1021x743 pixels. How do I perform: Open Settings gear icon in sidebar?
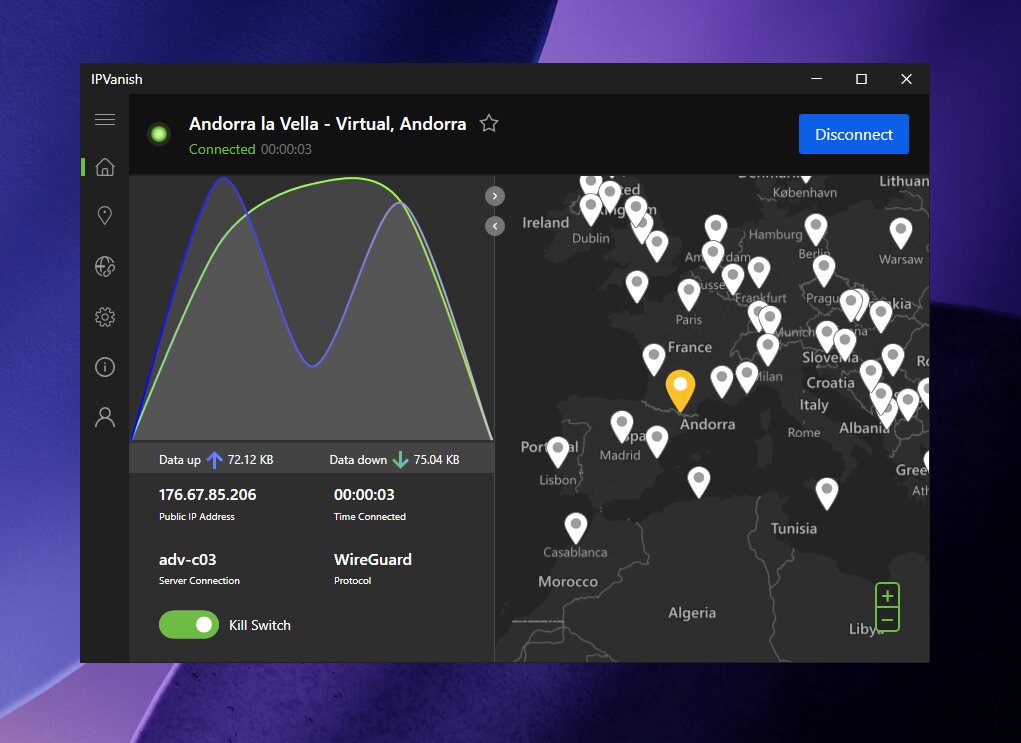[105, 317]
